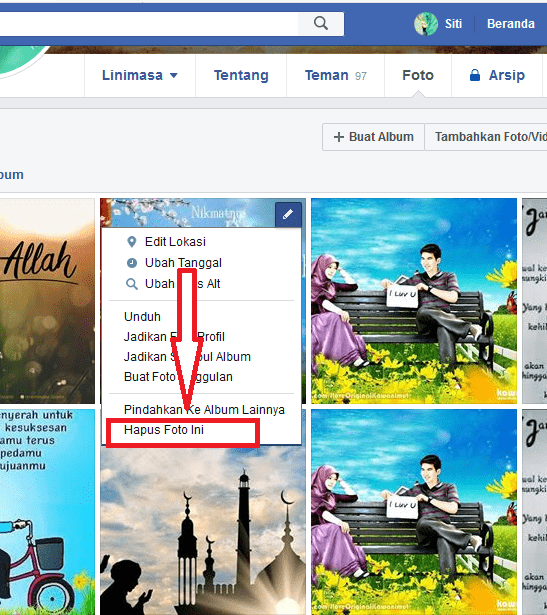Click the lock icon beside Arsip
The height and width of the screenshot is (615, 547).
pos(474,75)
